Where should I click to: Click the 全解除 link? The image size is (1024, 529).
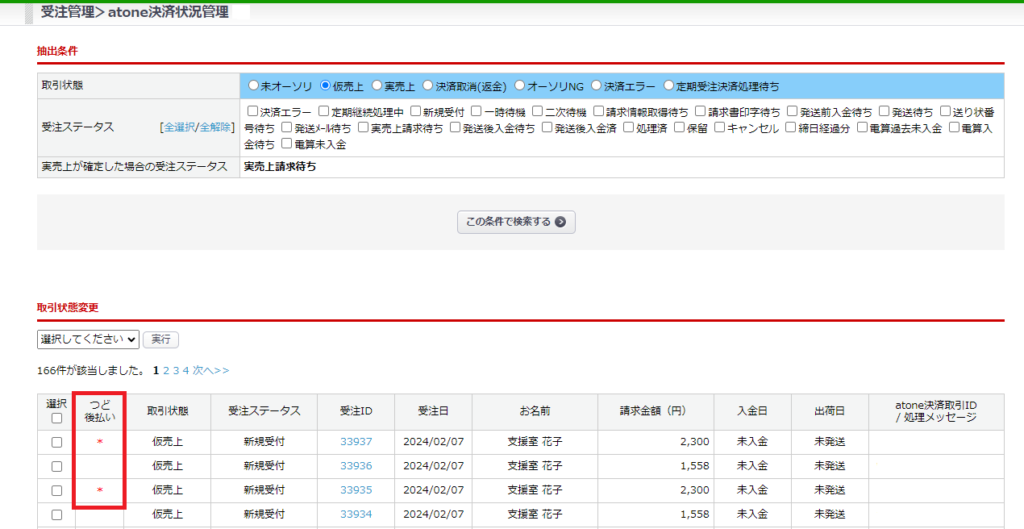coord(215,128)
